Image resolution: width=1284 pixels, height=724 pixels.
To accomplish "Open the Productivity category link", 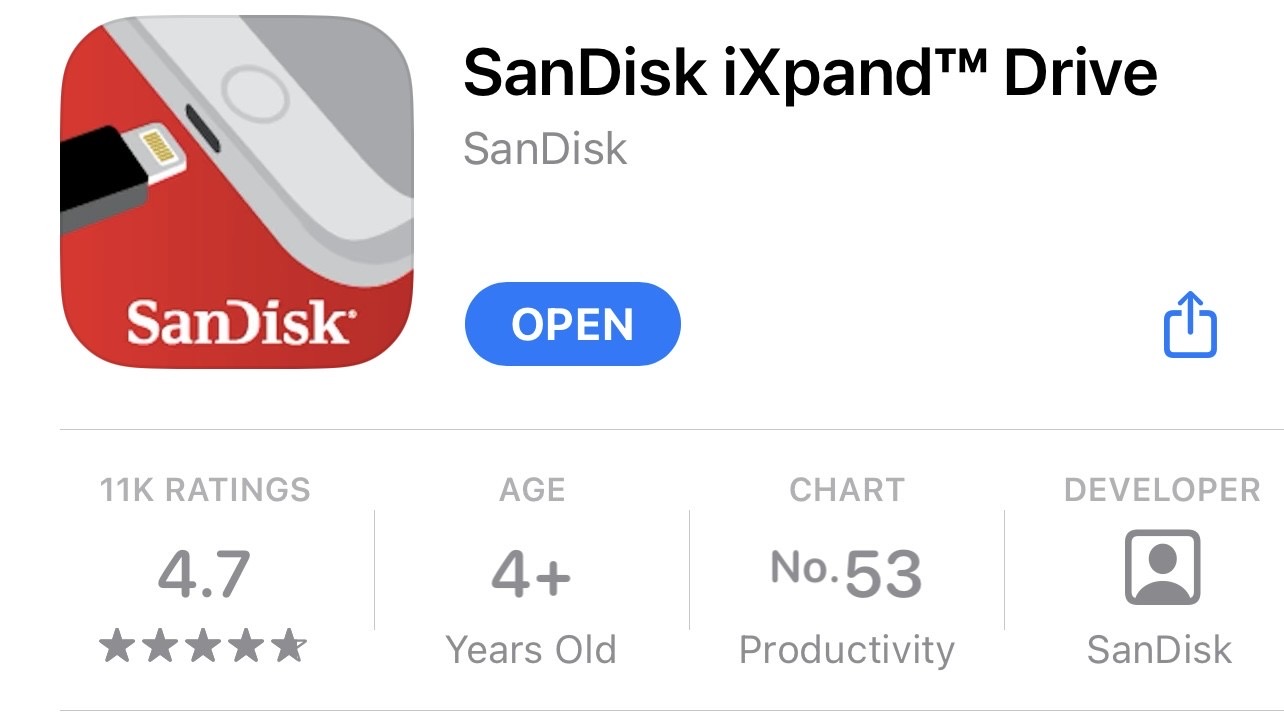I will 846,650.
